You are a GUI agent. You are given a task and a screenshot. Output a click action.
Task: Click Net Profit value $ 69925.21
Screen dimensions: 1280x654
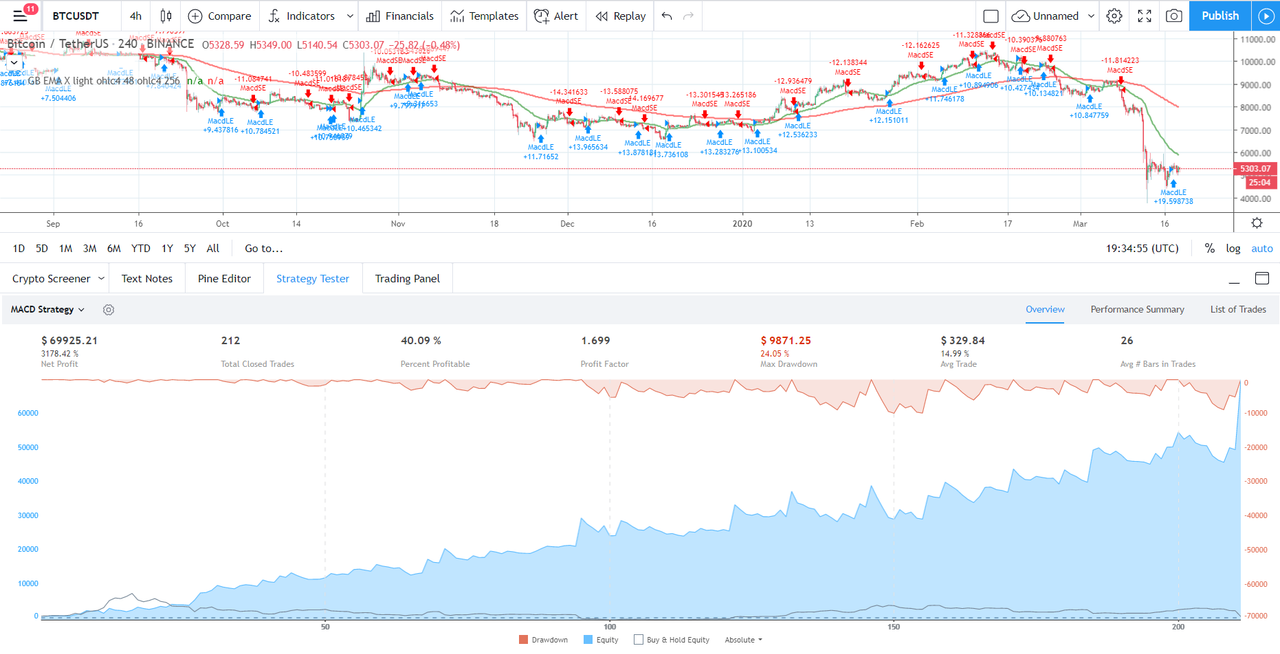tap(70, 341)
